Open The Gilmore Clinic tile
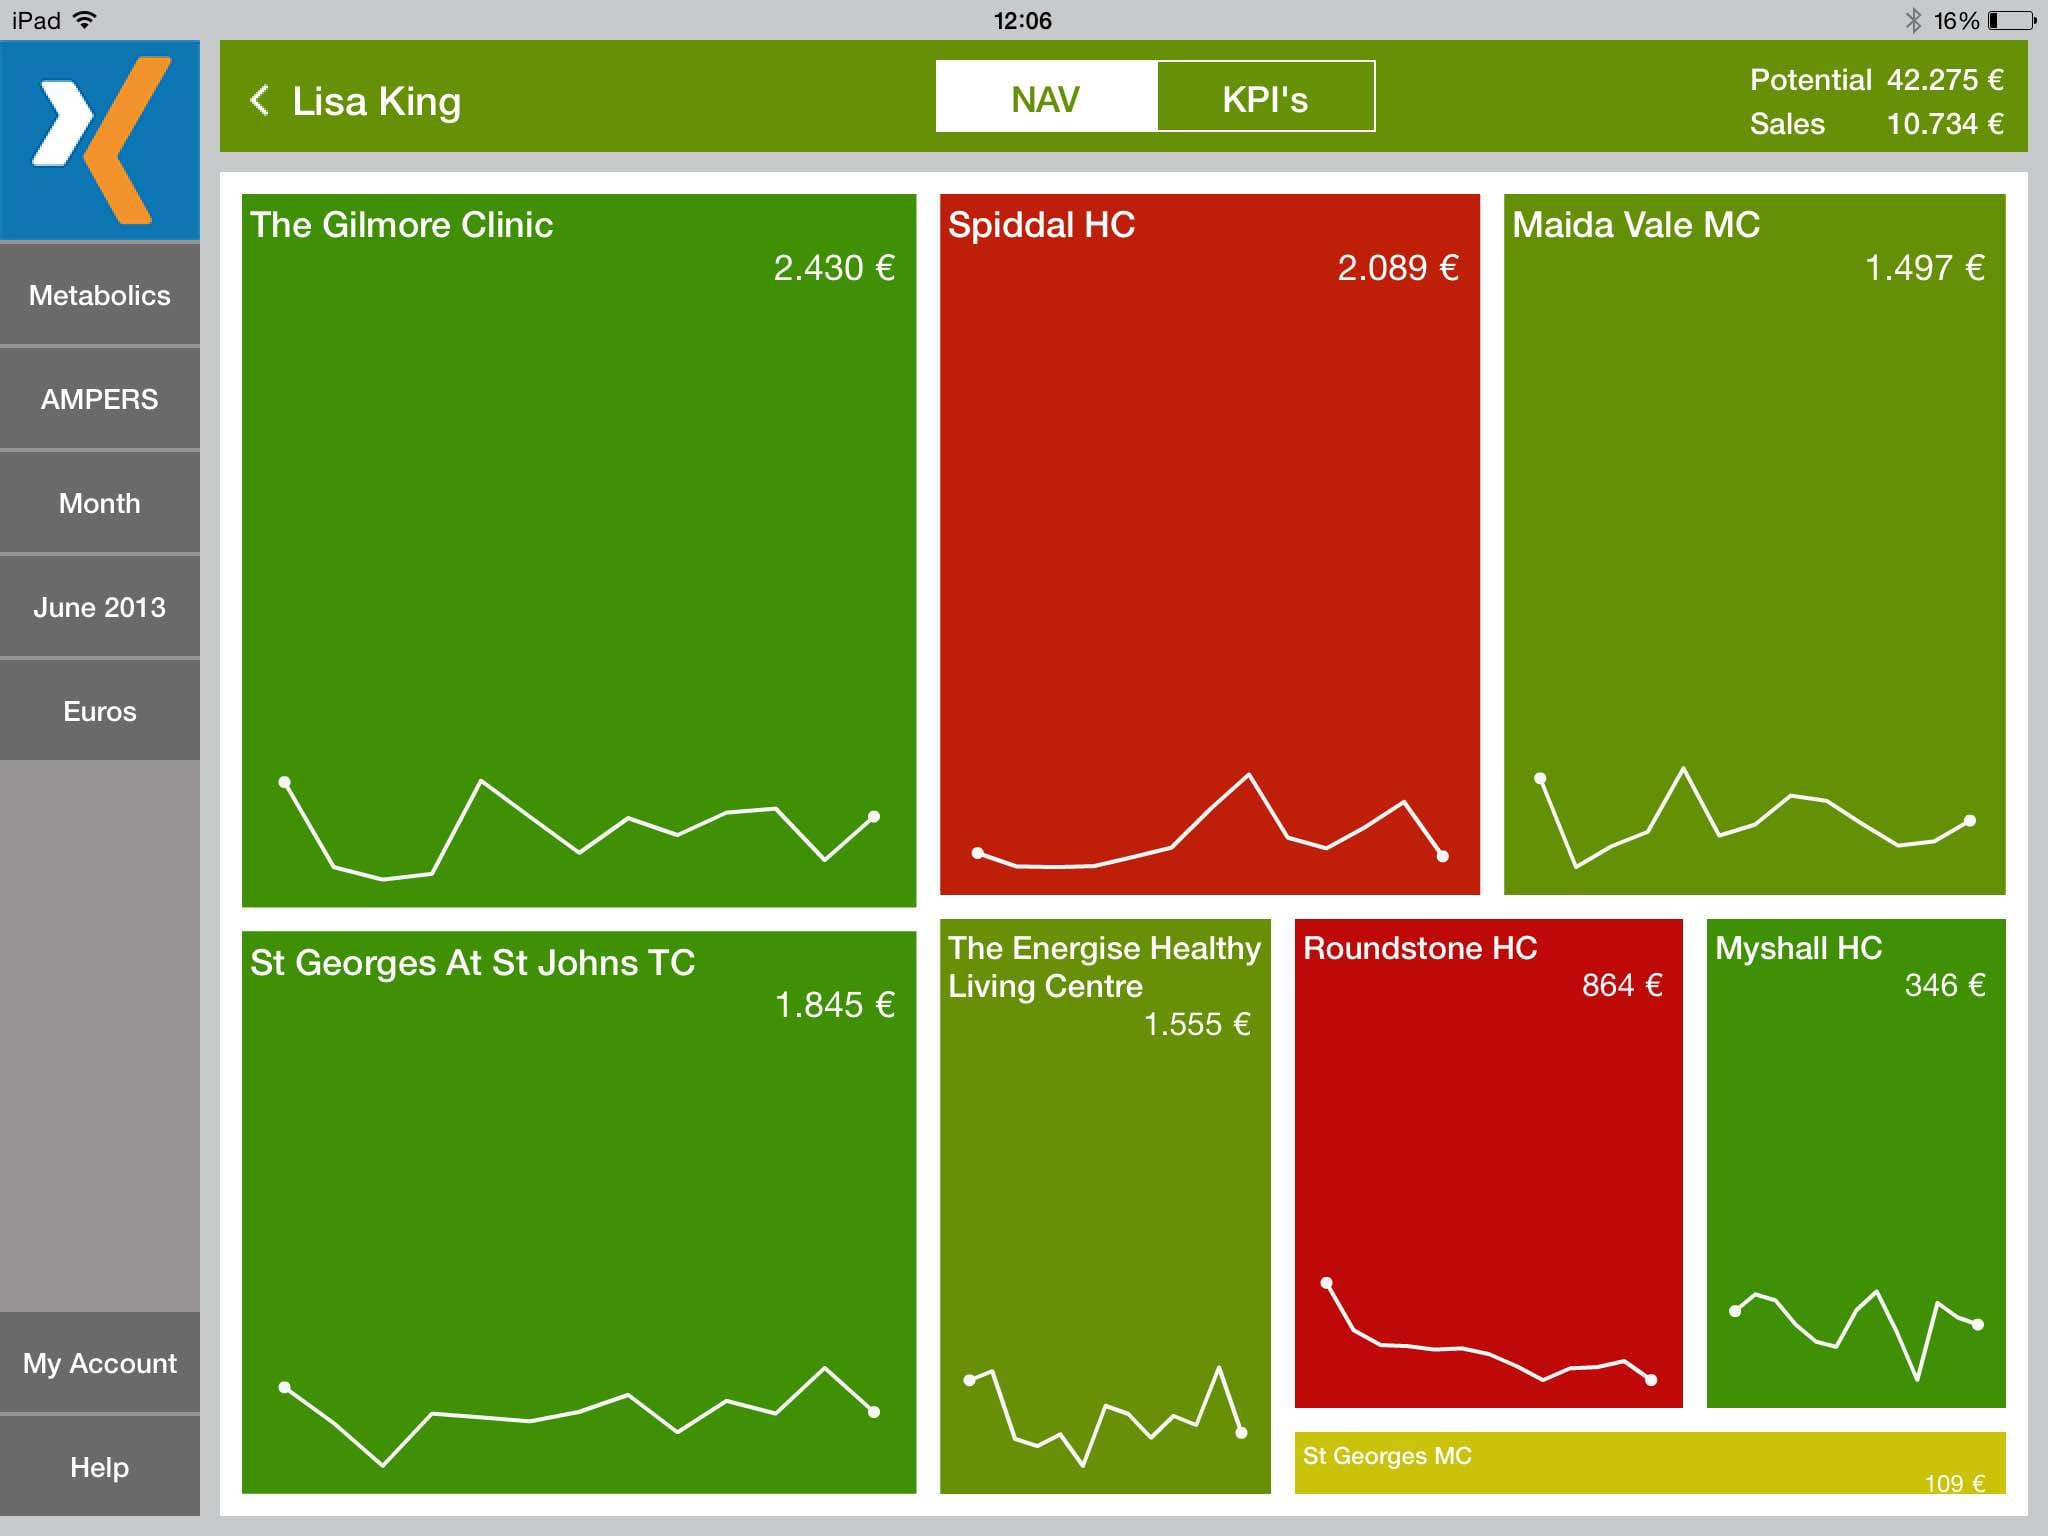Image resolution: width=2048 pixels, height=1536 pixels. click(578, 550)
